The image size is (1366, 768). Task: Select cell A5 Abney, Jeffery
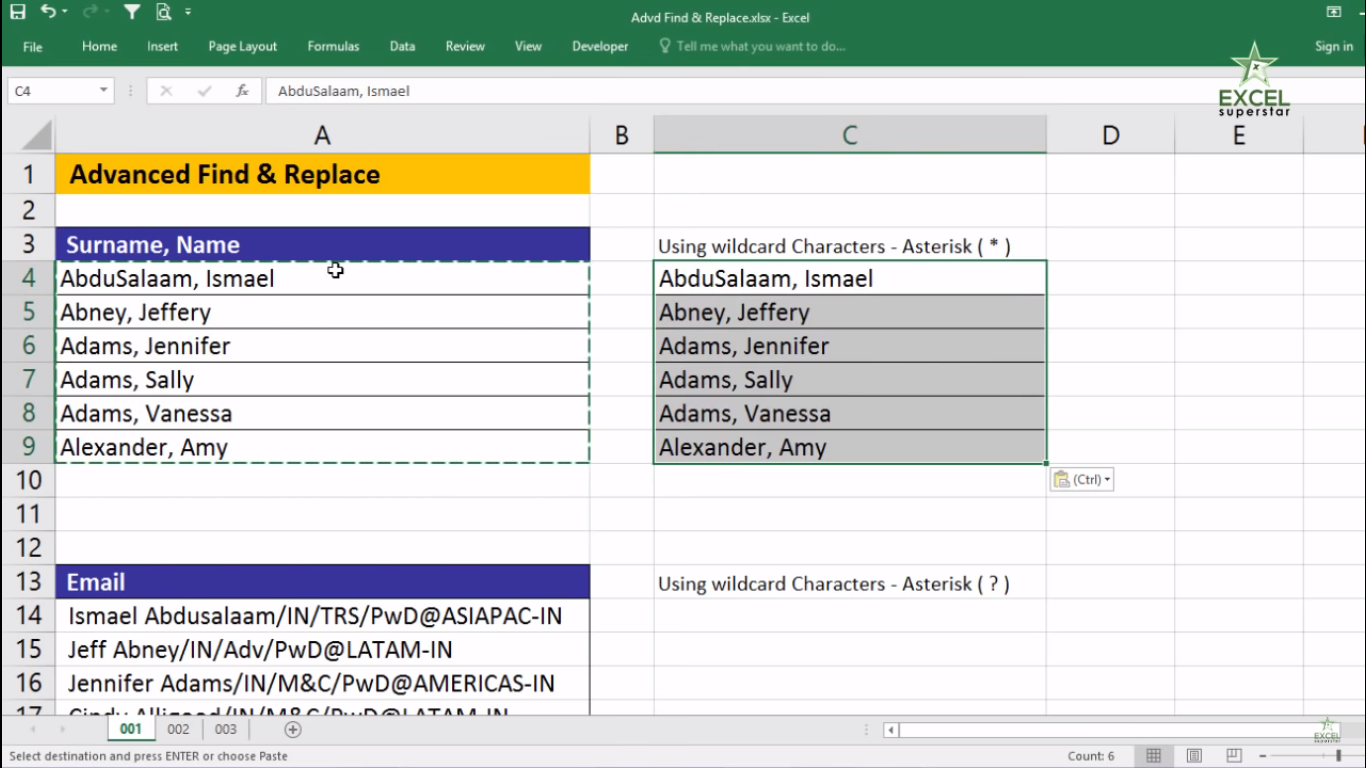322,312
